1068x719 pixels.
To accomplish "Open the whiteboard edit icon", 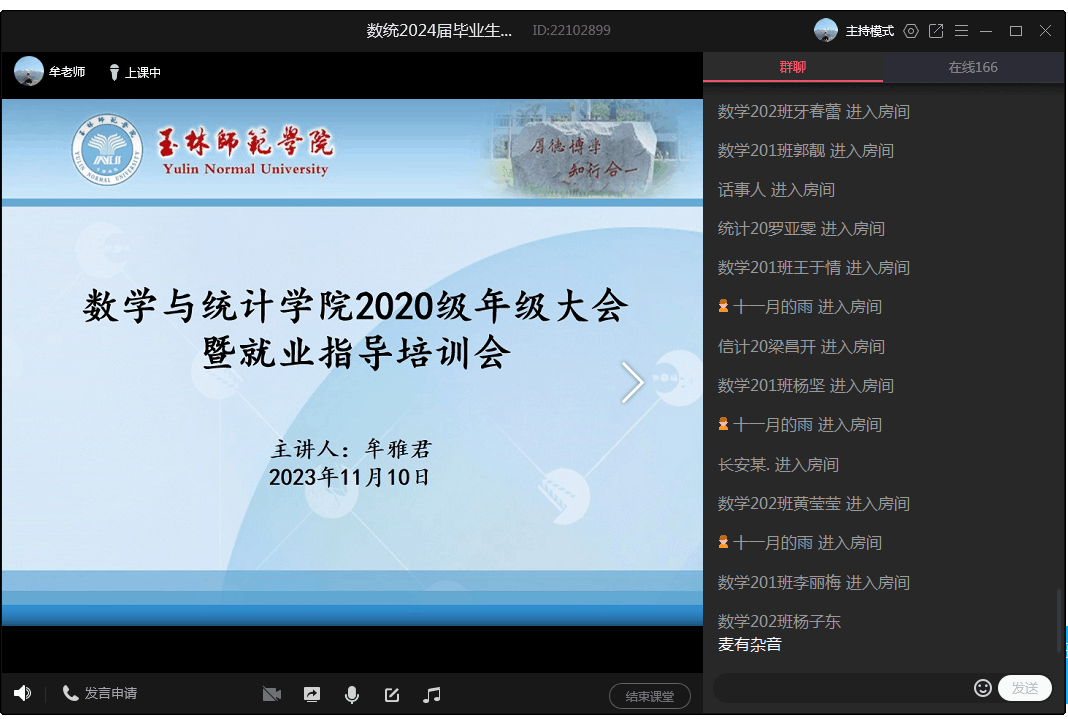I will (392, 694).
